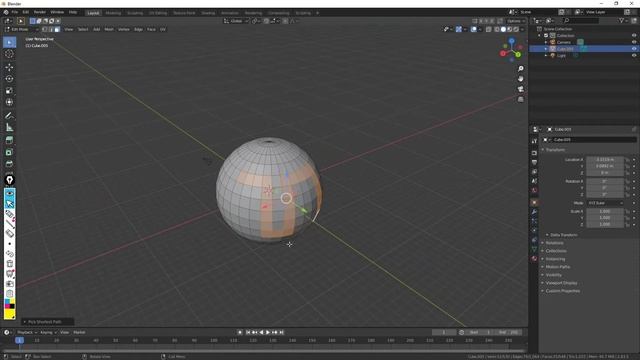Viewport: 640px width, 360px height.
Task: Open the Render properties tab
Action: coord(534,153)
